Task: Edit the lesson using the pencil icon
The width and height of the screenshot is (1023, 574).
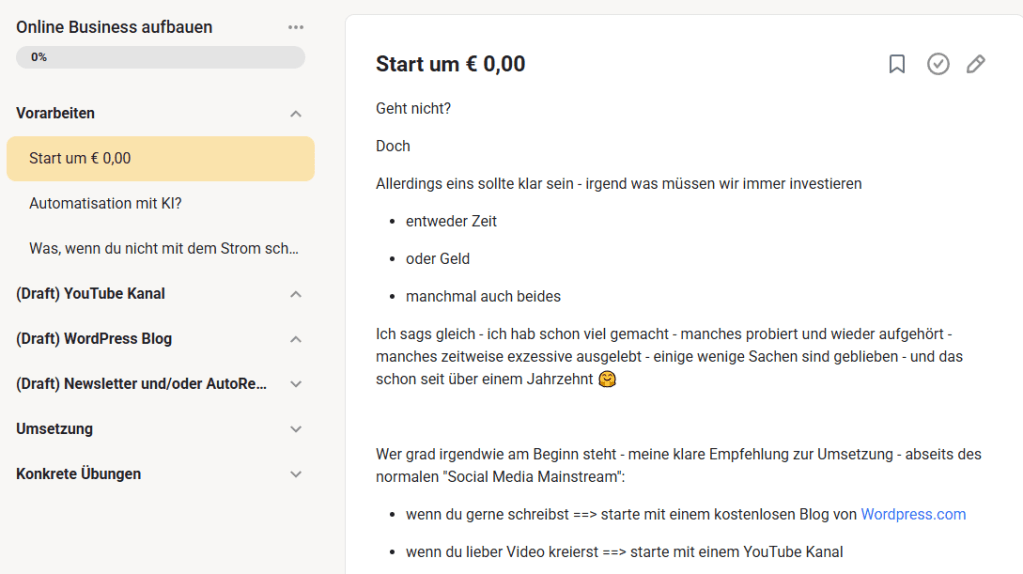Action: [976, 64]
